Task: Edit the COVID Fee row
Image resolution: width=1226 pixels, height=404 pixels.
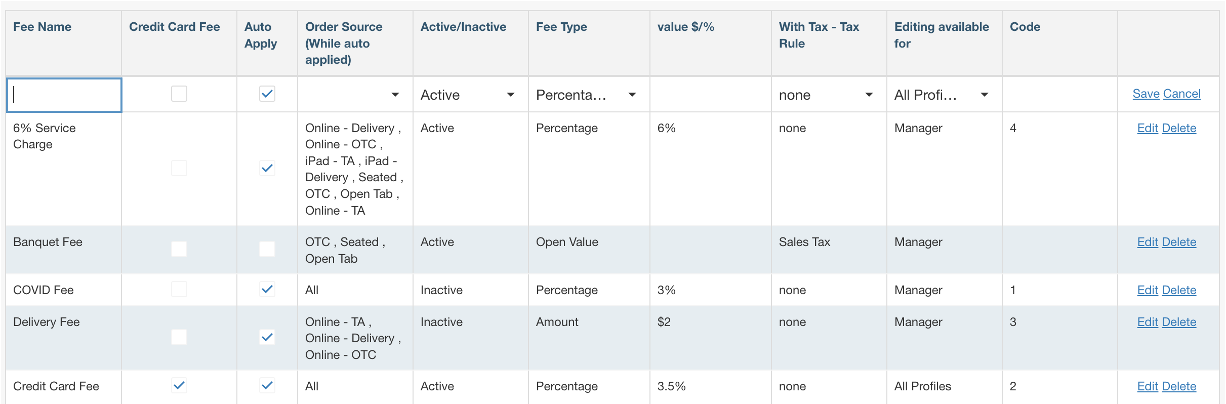Action: click(x=1147, y=290)
